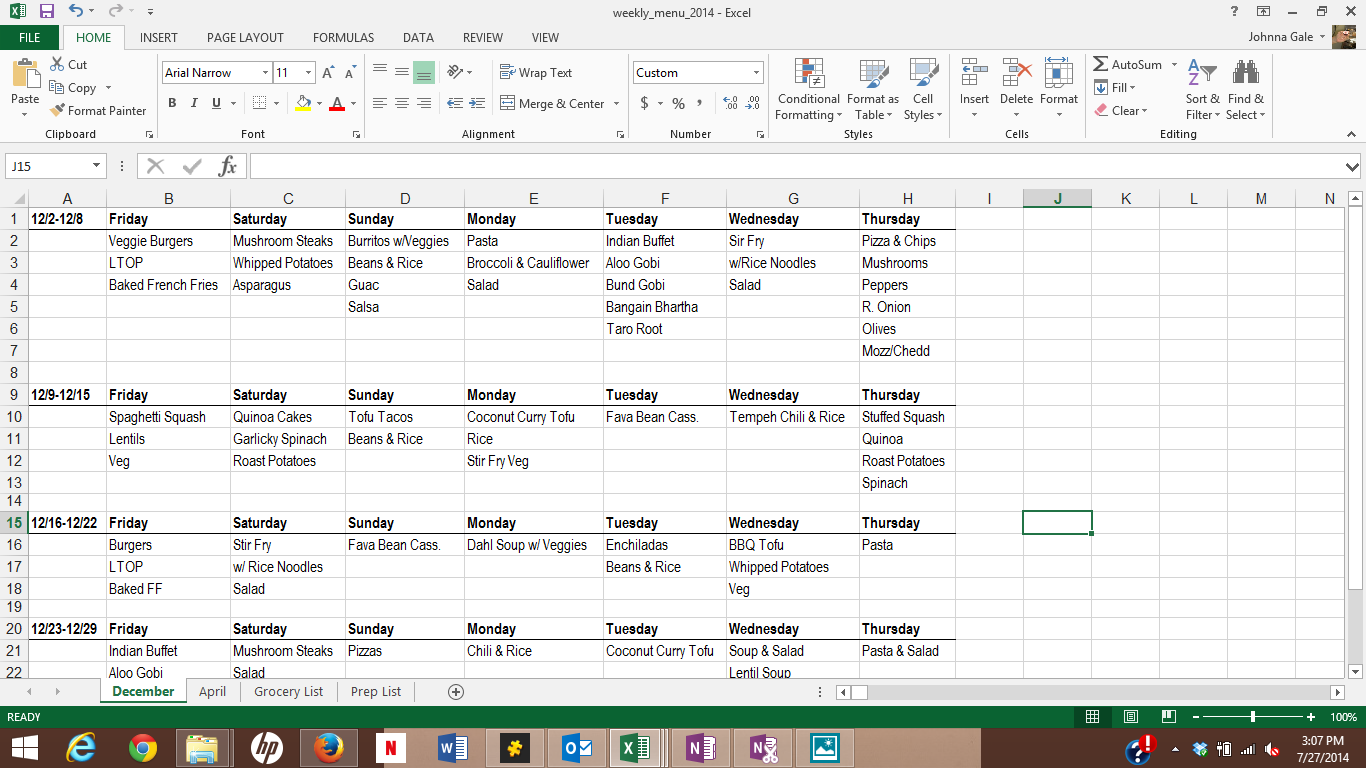Open Cell Styles gallery

pyautogui.click(x=922, y=90)
